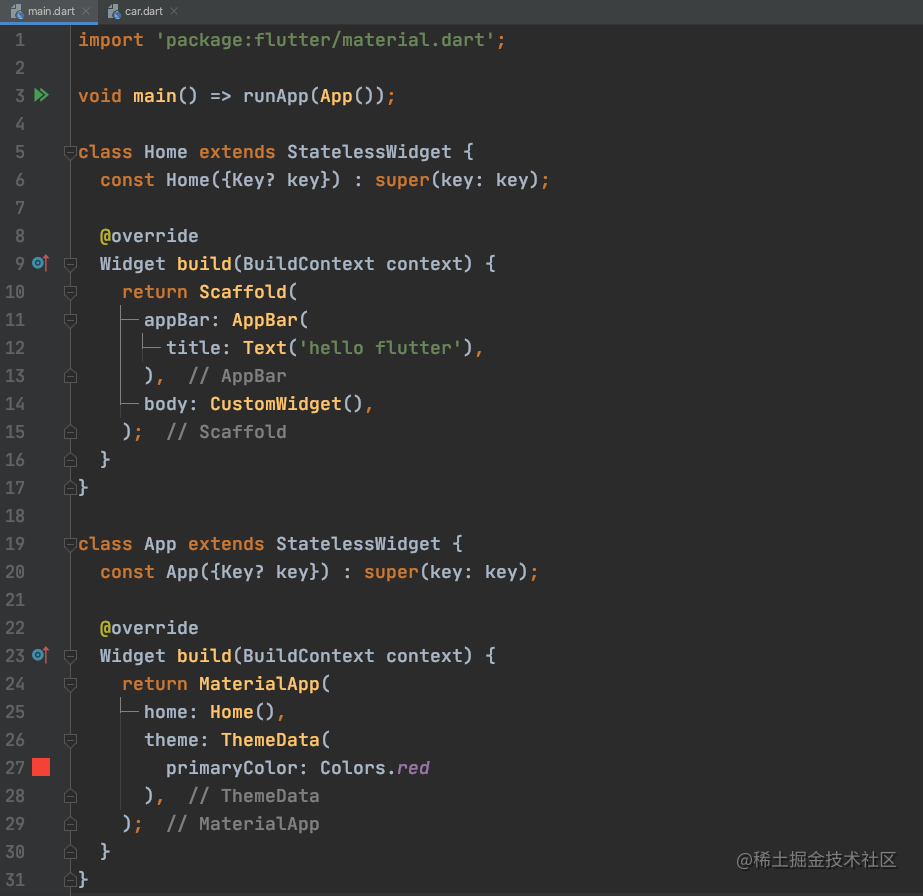Viewport: 923px width, 896px height.
Task: Fold the MaterialApp block on line 24
Action: pyautogui.click(x=70, y=684)
